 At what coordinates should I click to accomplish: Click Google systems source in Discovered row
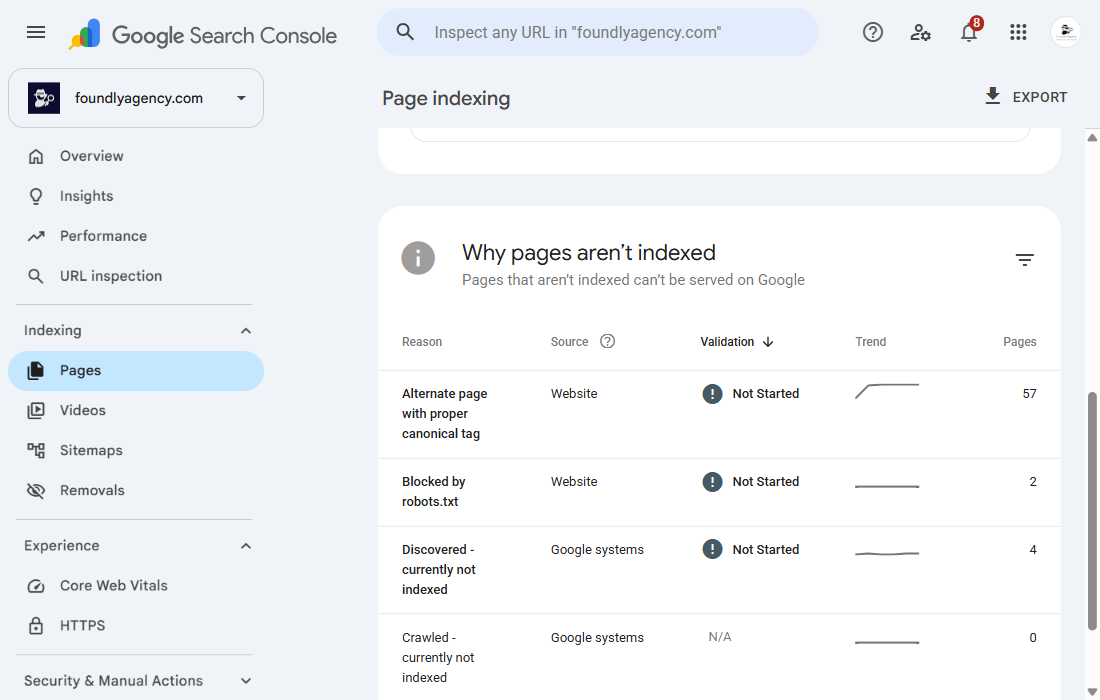coord(597,550)
